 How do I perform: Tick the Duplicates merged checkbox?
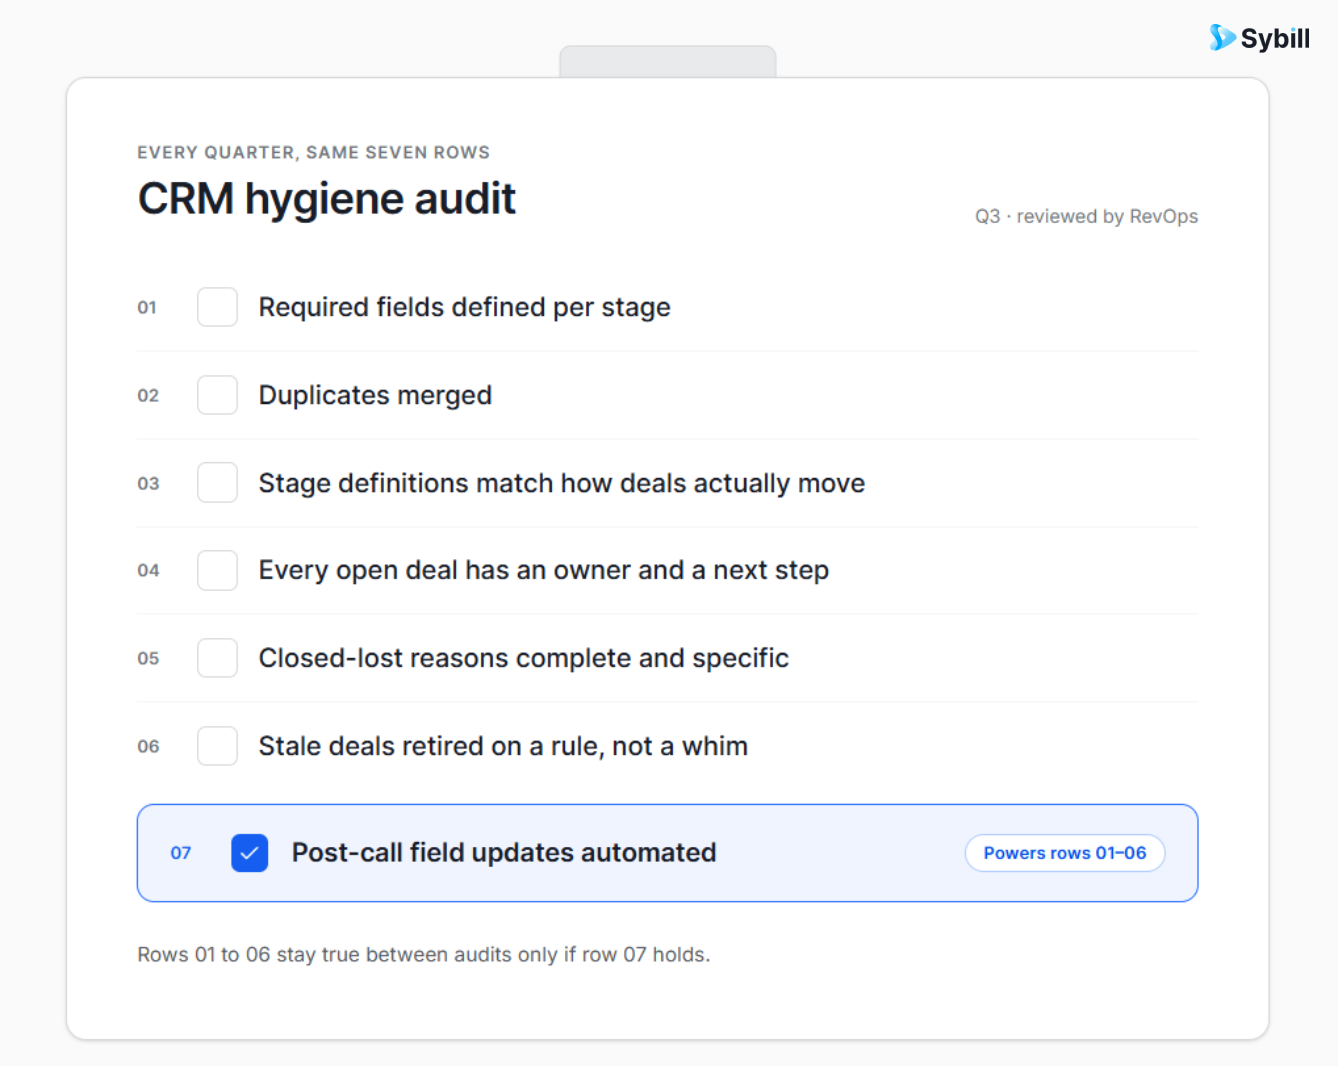click(x=217, y=395)
